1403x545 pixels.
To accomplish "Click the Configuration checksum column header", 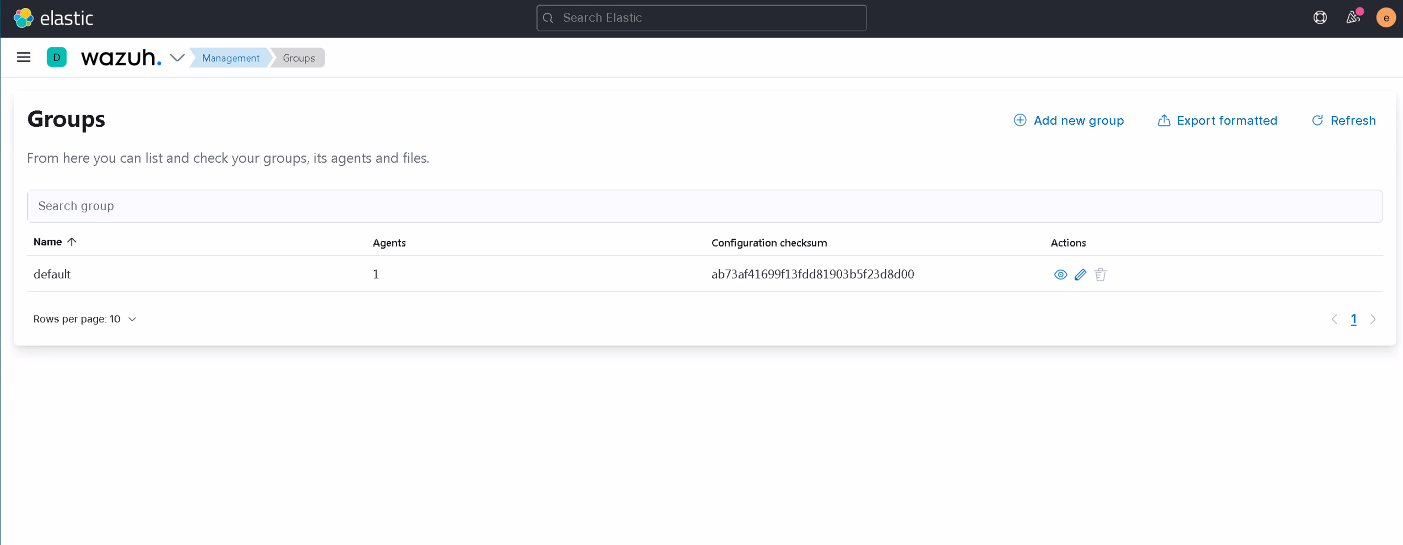I will point(769,243).
